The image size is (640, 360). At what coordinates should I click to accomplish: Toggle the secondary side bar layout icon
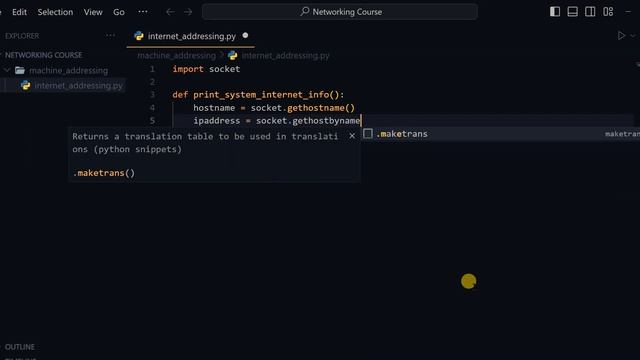coord(590,12)
